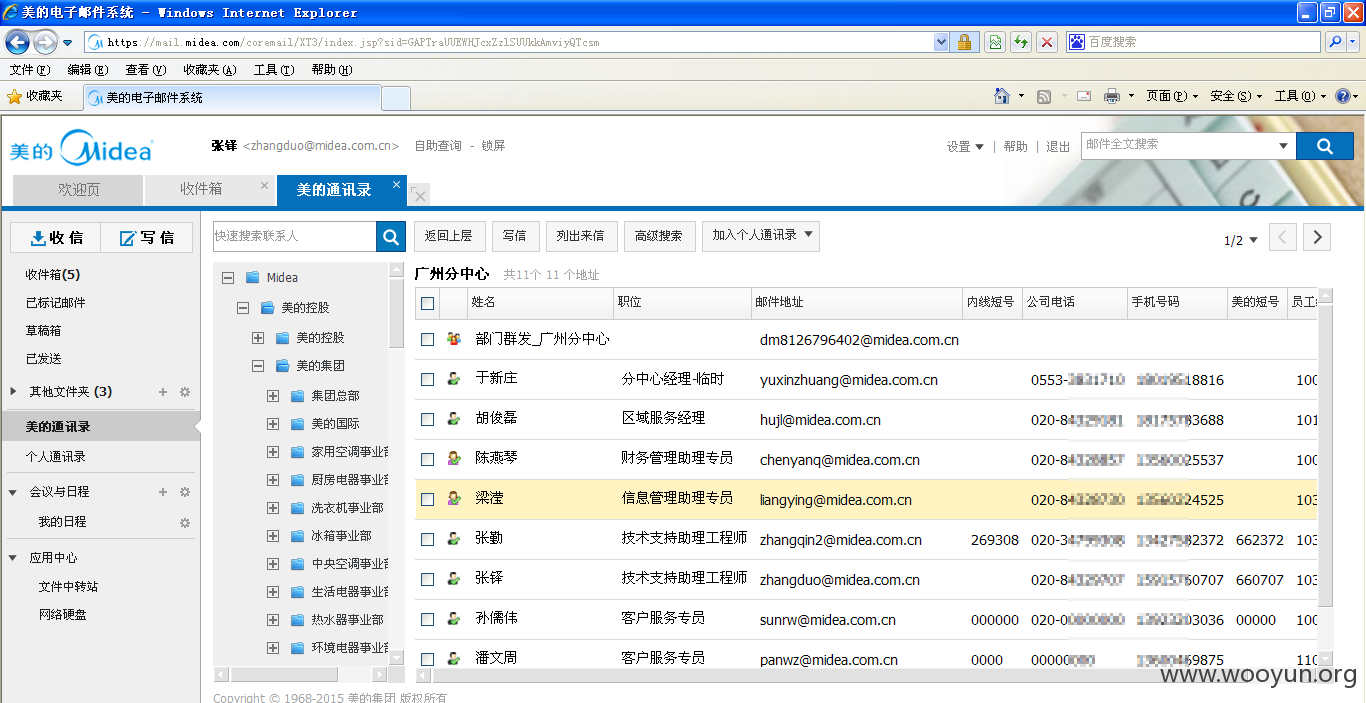The image size is (1366, 703).
Task: Switch to the 欢迎页 tab
Action: [x=78, y=190]
